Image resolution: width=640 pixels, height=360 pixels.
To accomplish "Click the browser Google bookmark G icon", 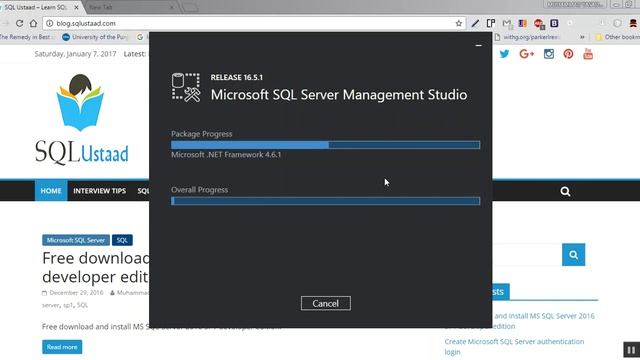I will point(140,37).
